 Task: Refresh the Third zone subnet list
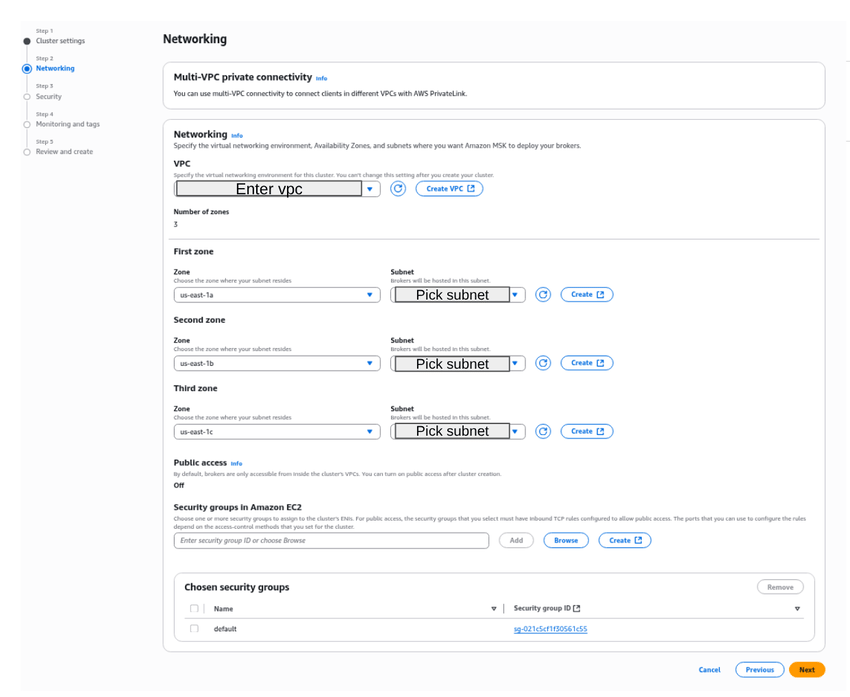click(x=543, y=431)
